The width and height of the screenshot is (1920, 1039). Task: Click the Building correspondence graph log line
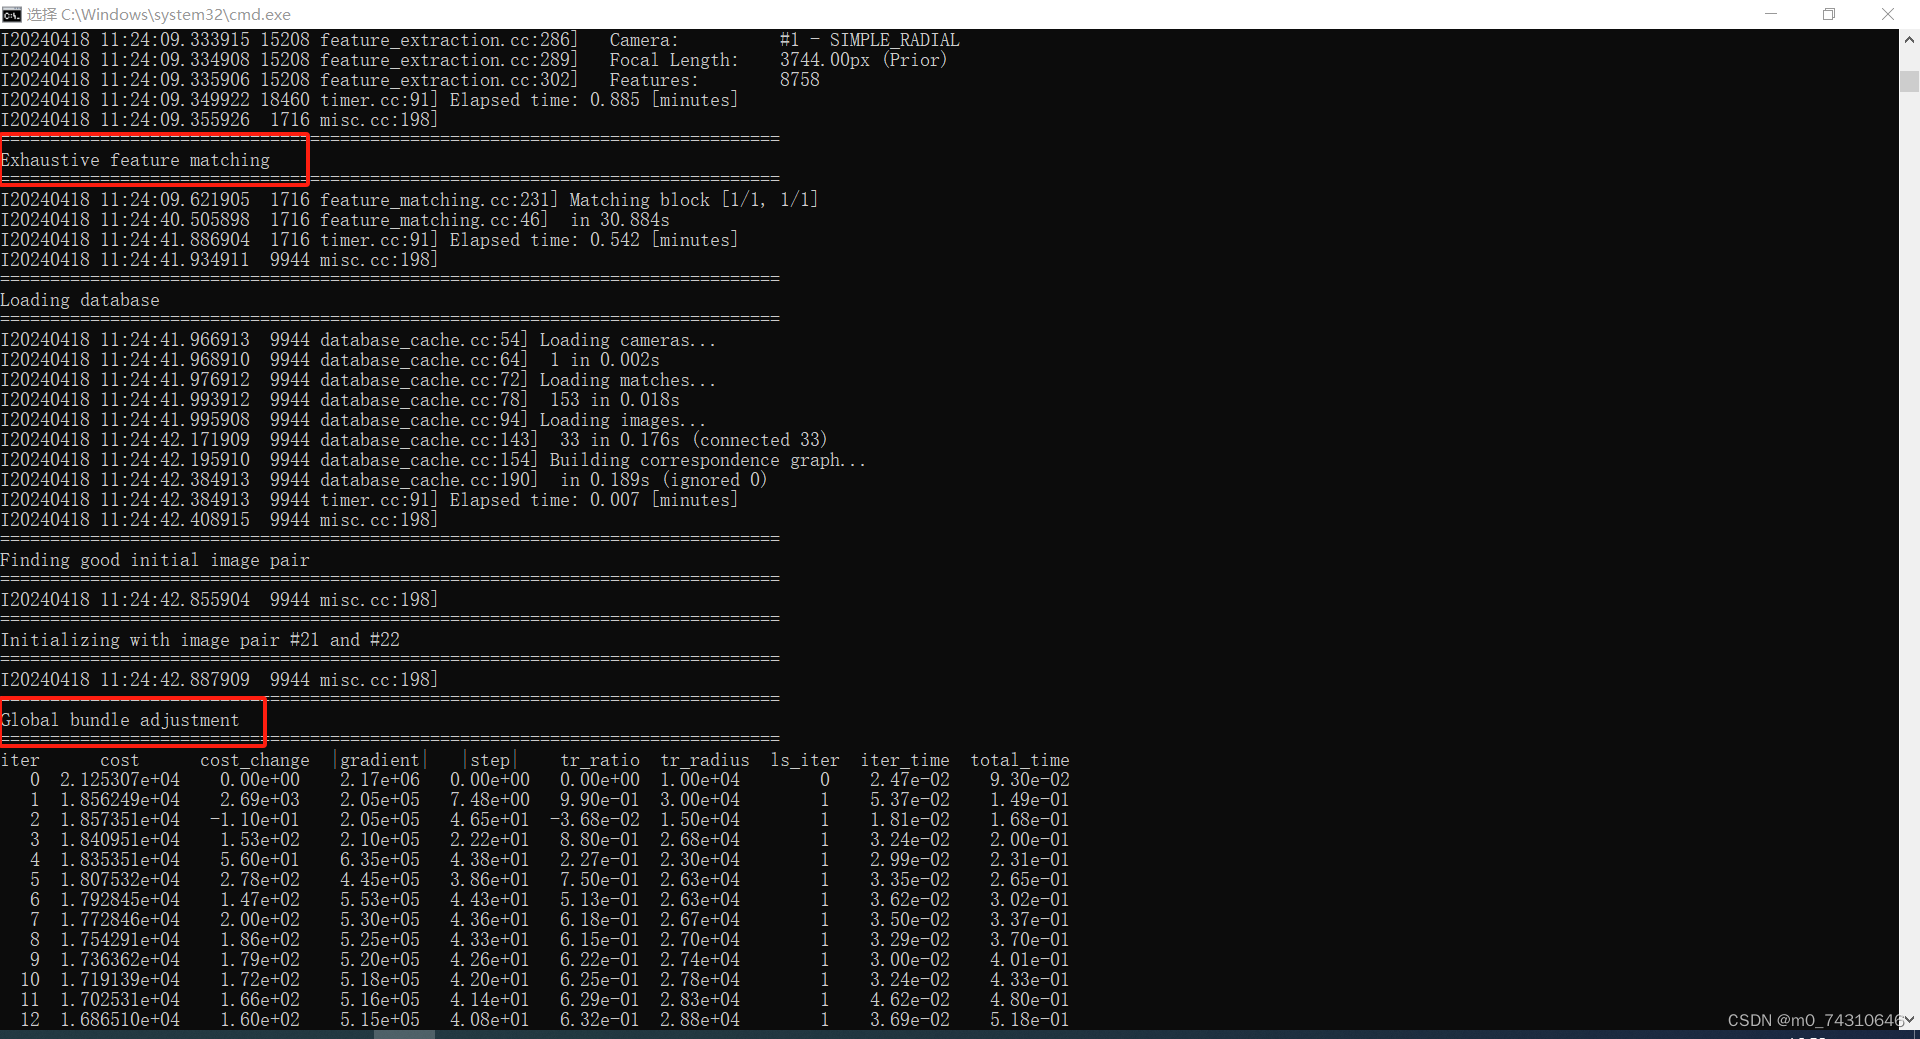click(x=435, y=459)
